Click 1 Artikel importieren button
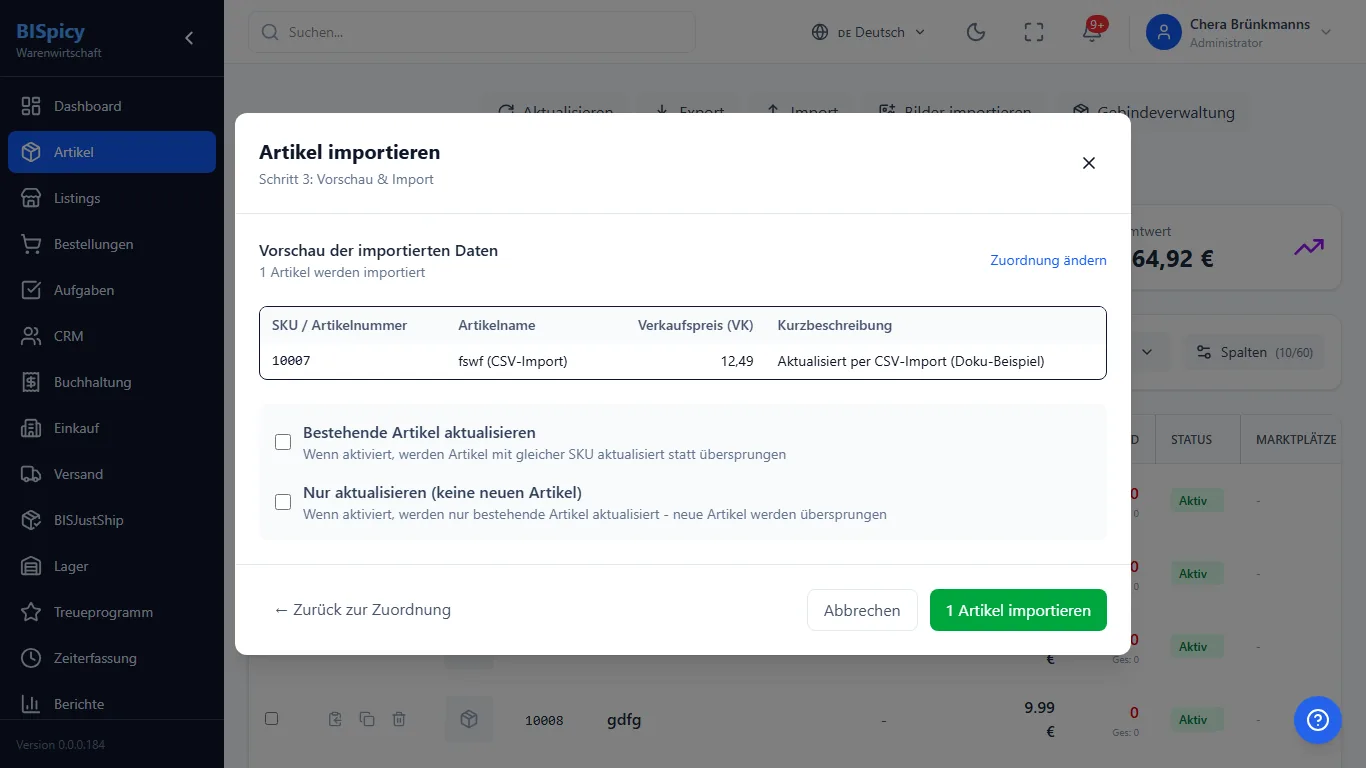Viewport: 1366px width, 768px height. [1018, 610]
